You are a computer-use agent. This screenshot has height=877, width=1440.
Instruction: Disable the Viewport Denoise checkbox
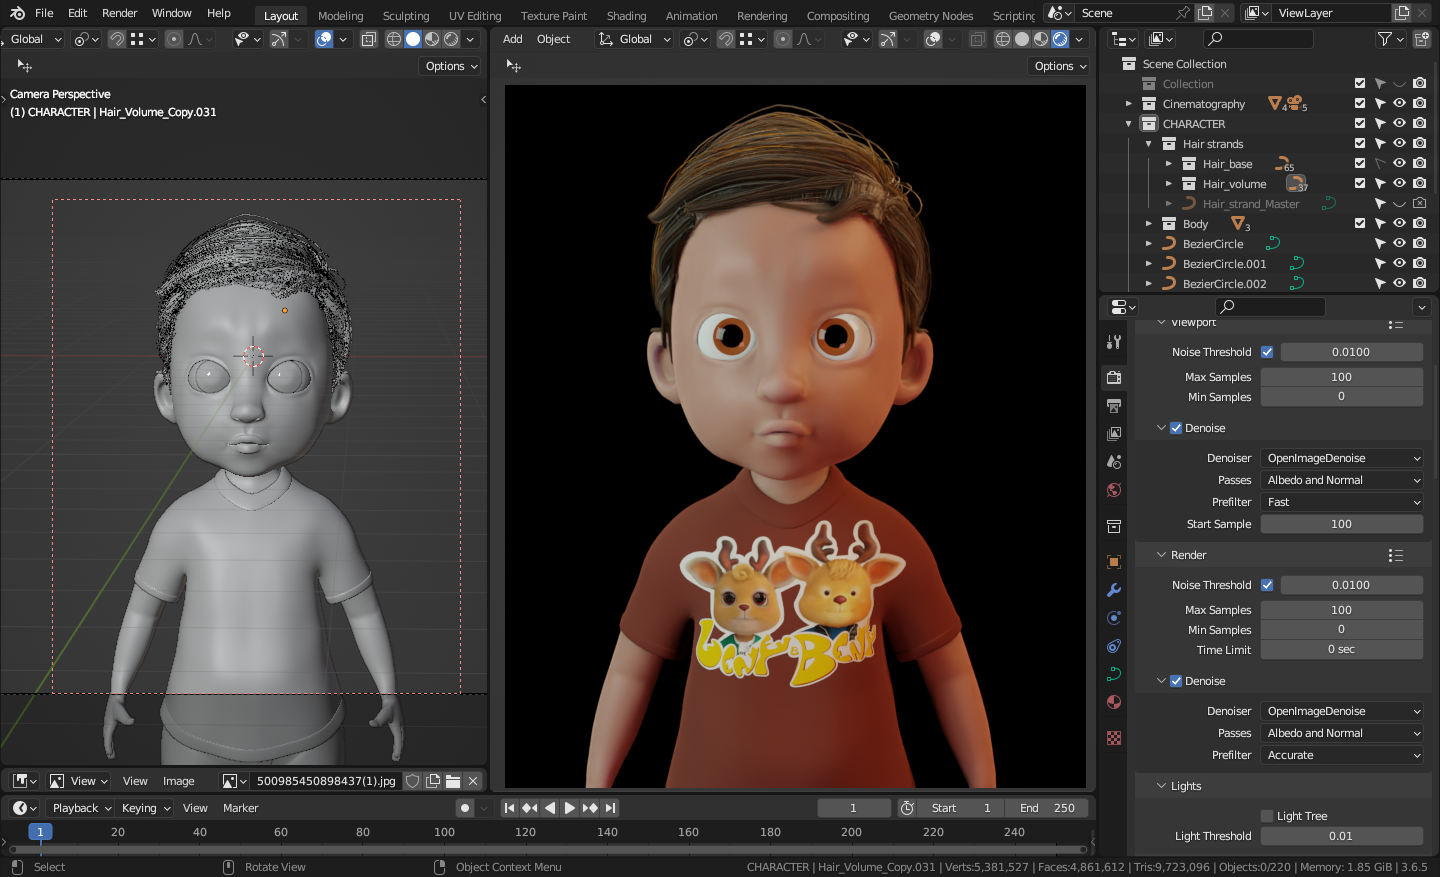[x=1176, y=428]
